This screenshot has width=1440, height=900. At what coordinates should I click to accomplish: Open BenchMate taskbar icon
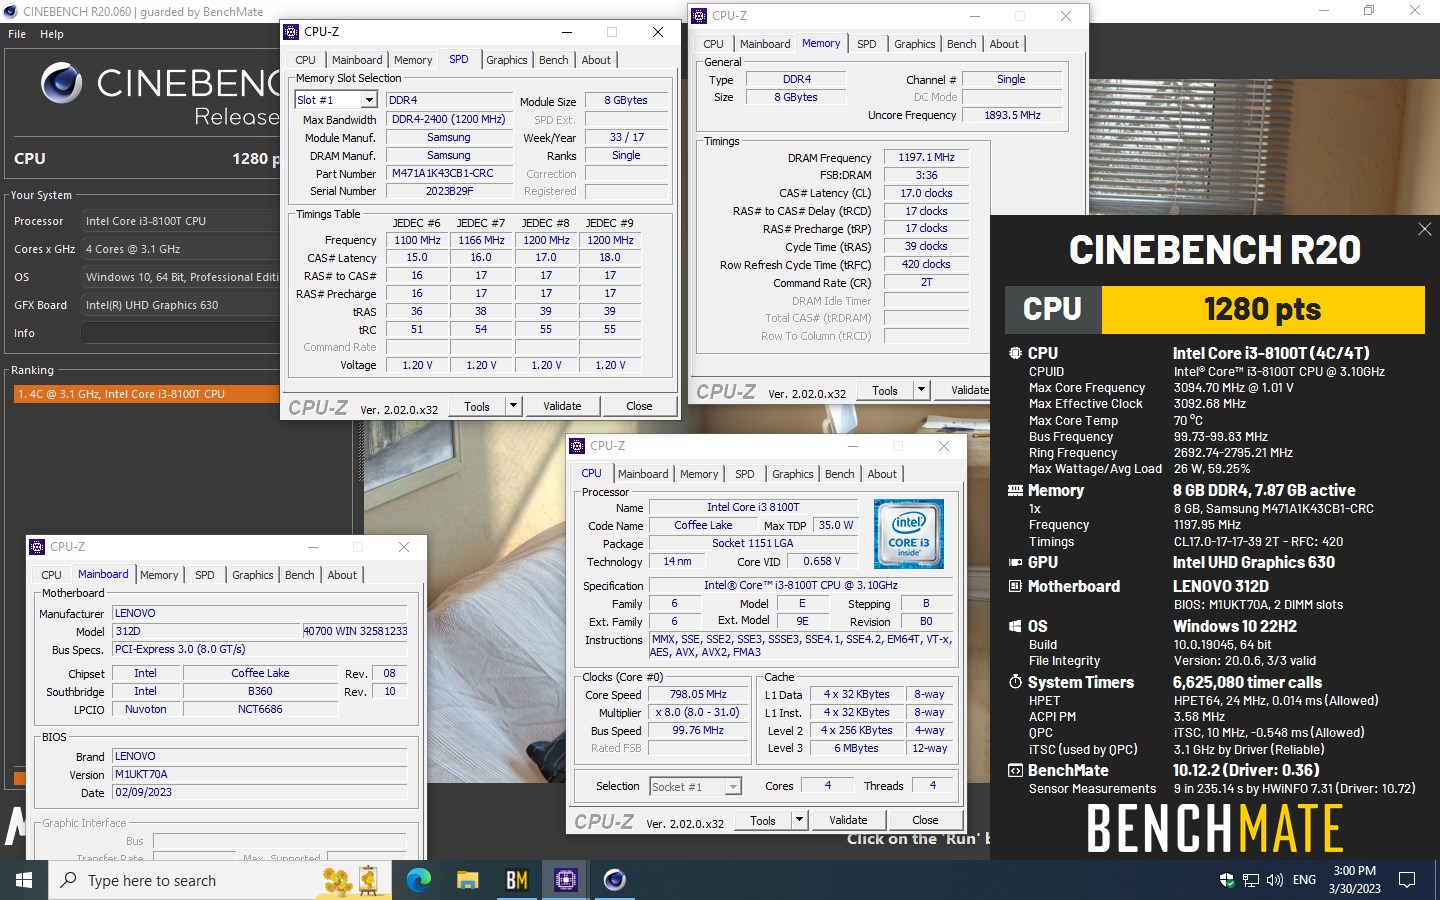tap(517, 880)
